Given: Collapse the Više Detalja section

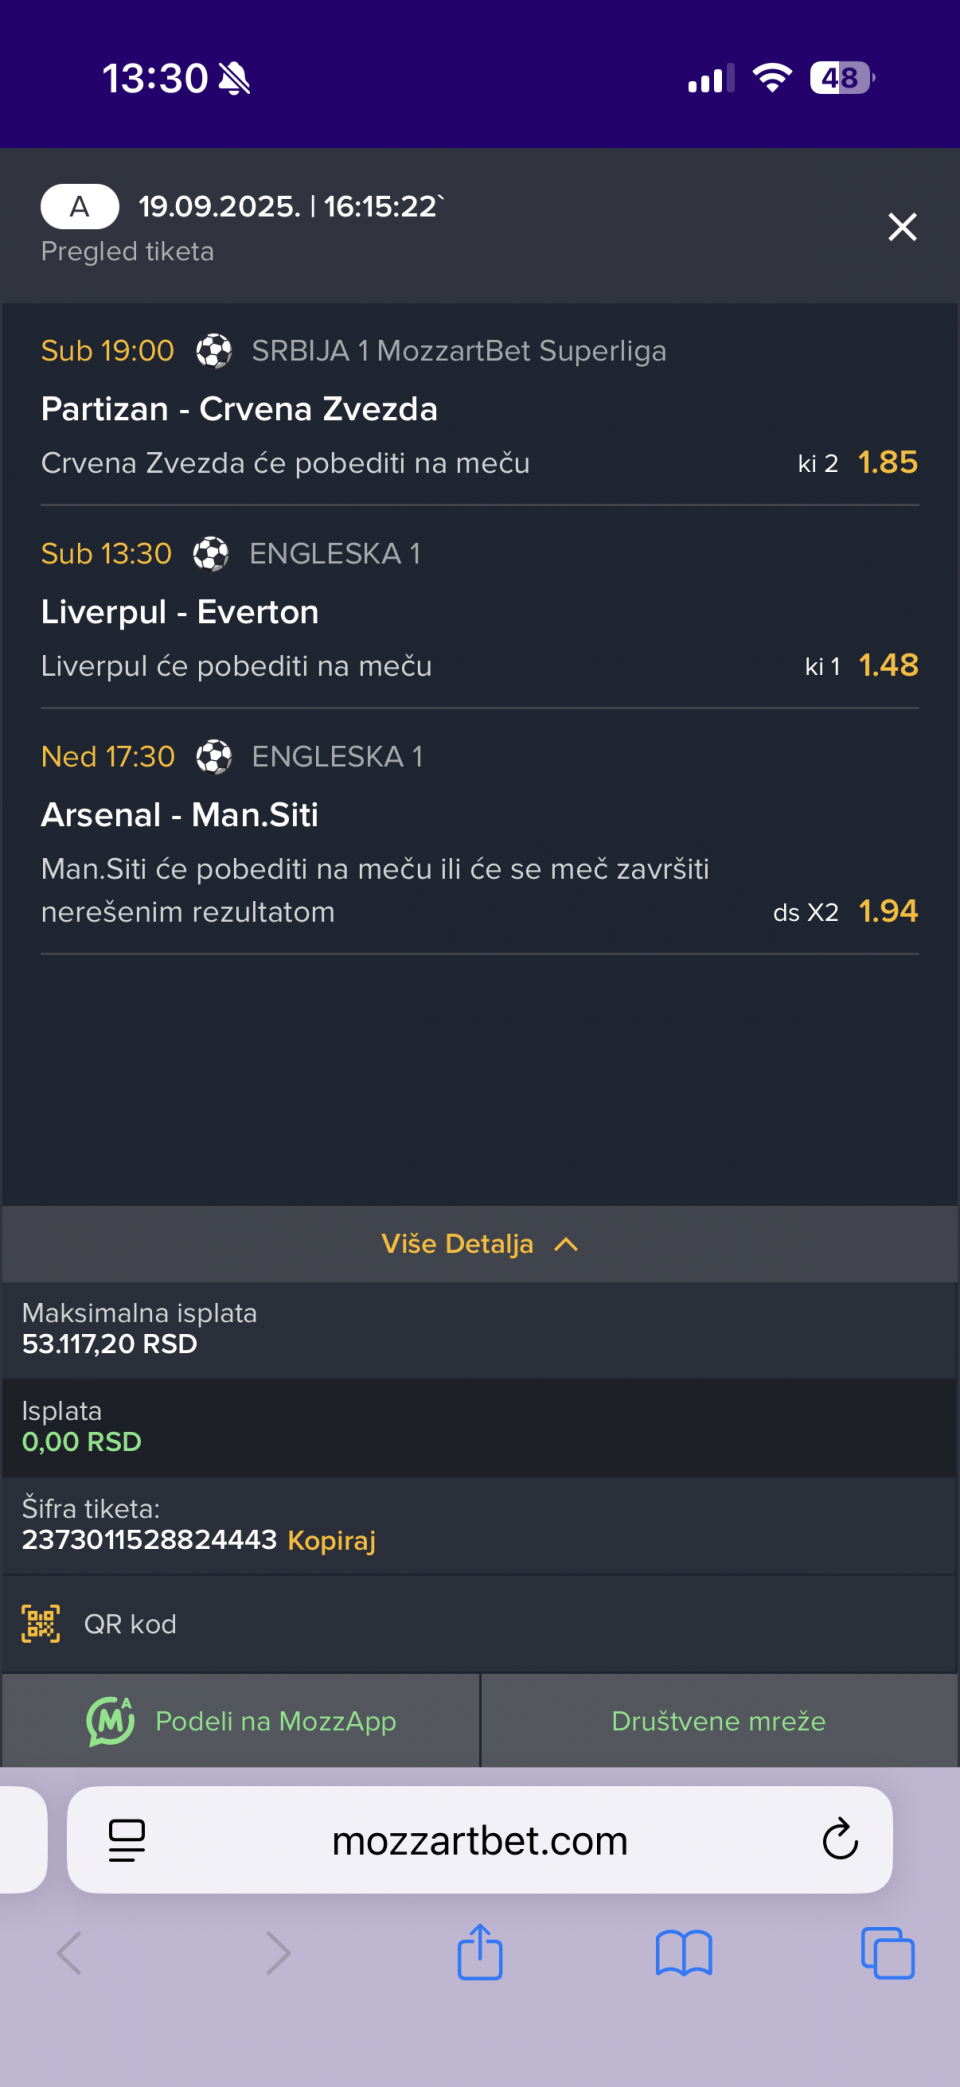Looking at the screenshot, I should (480, 1244).
